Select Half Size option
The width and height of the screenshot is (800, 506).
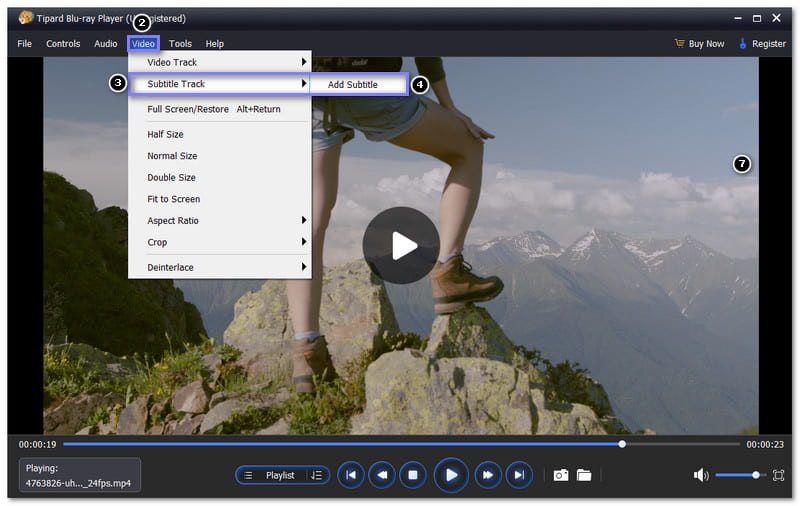[219, 134]
